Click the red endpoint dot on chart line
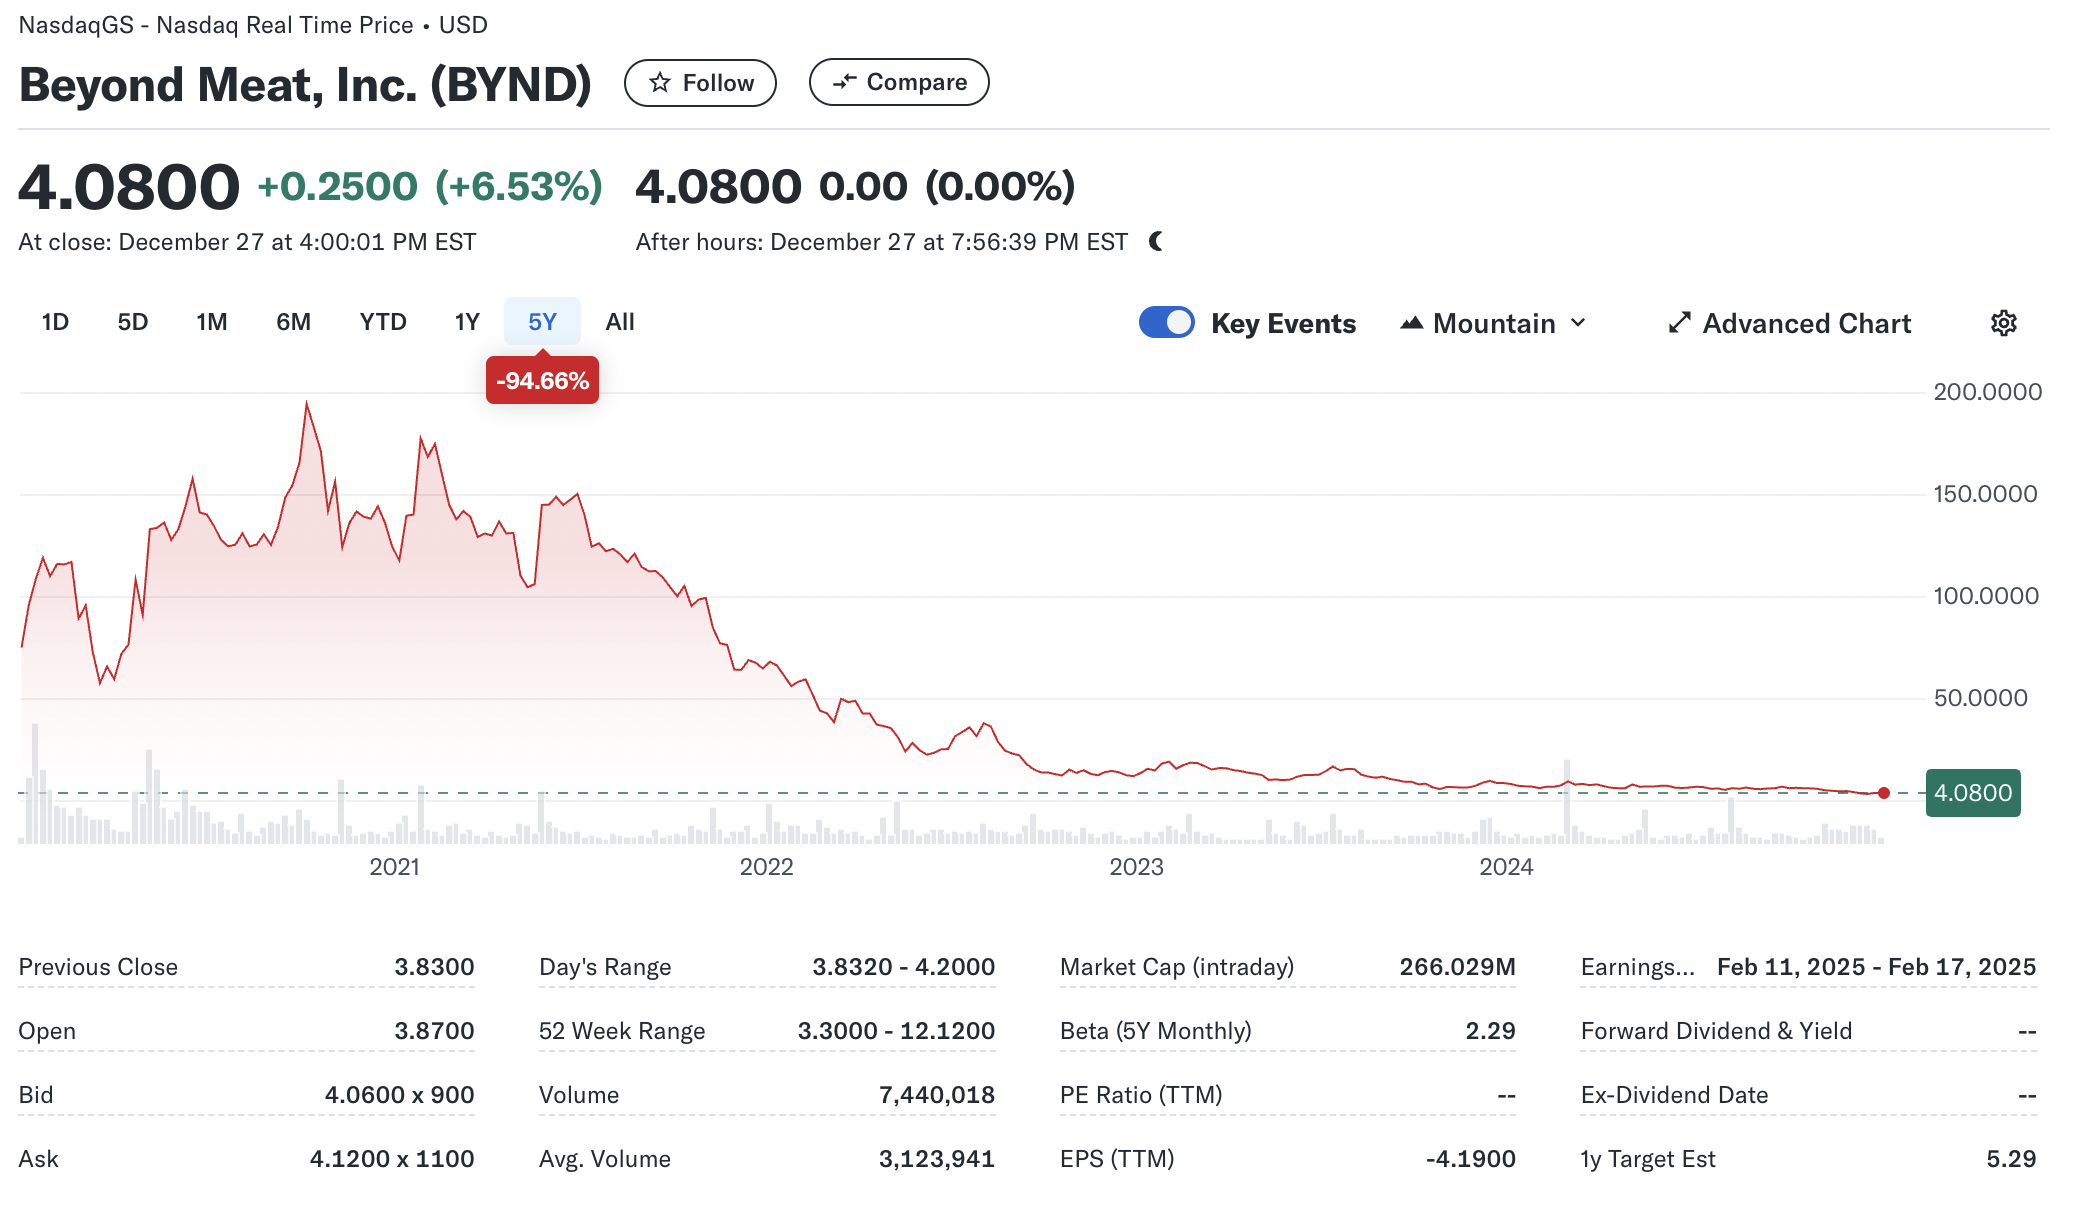Screen dimensions: 2092x1208 tap(1884, 793)
